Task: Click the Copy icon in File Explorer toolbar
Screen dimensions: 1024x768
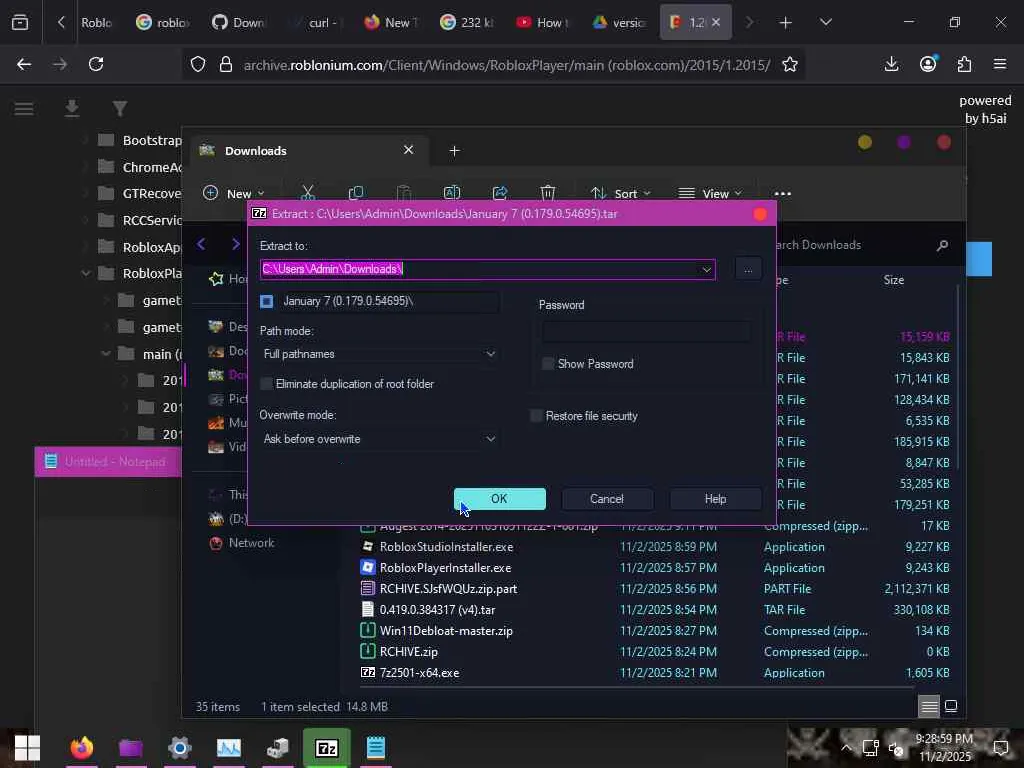Action: 356,193
